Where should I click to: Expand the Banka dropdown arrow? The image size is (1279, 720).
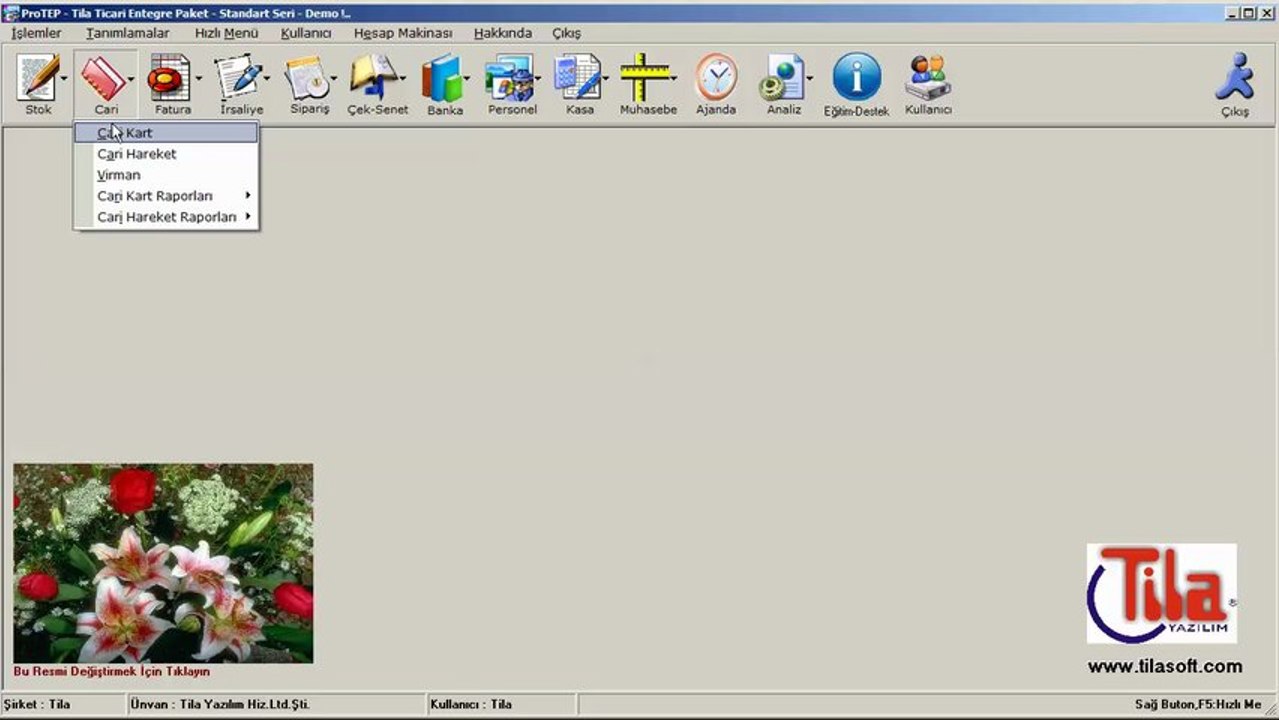coord(468,78)
